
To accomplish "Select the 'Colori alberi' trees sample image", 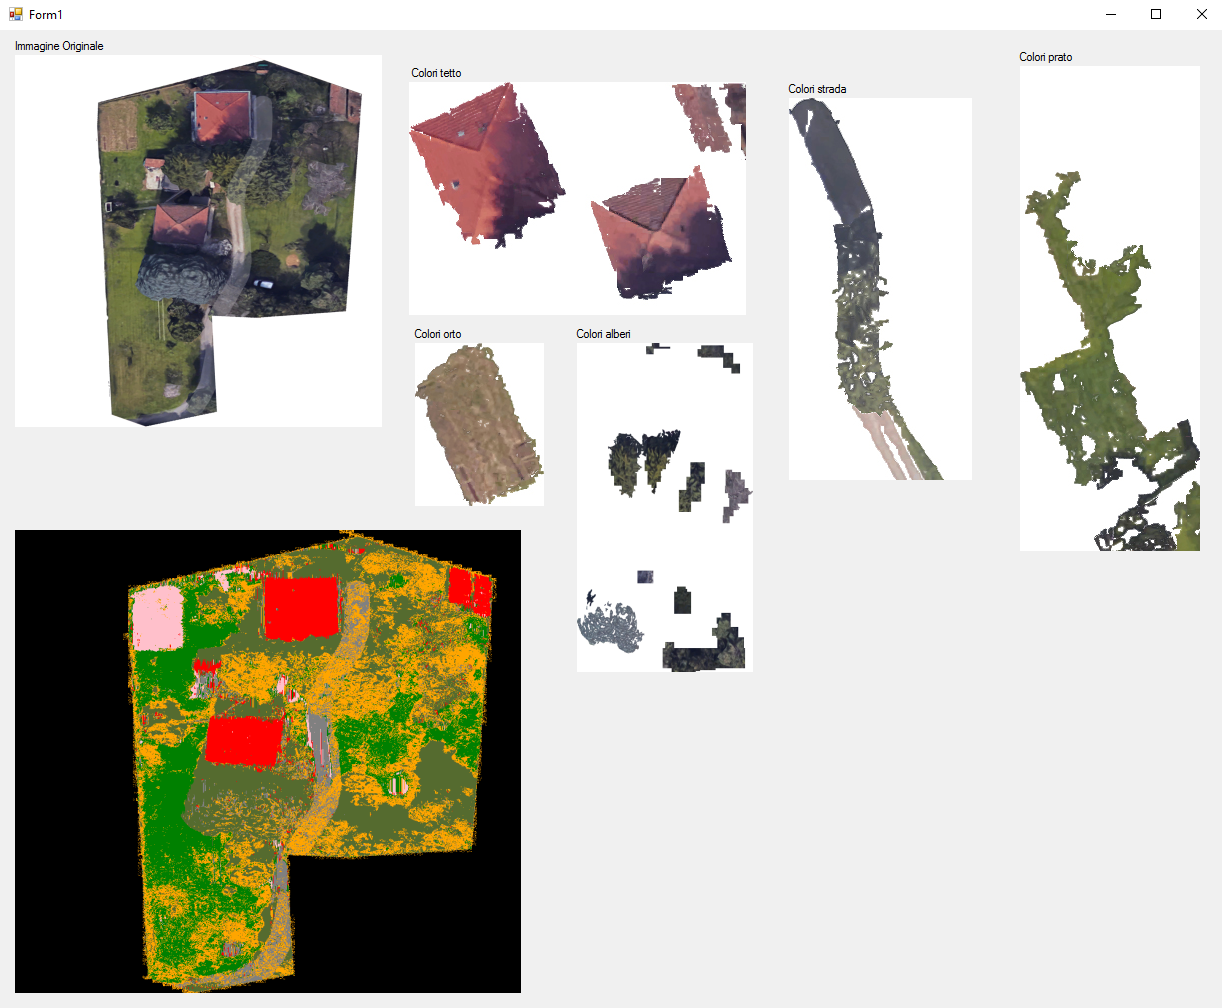I will coord(665,507).
